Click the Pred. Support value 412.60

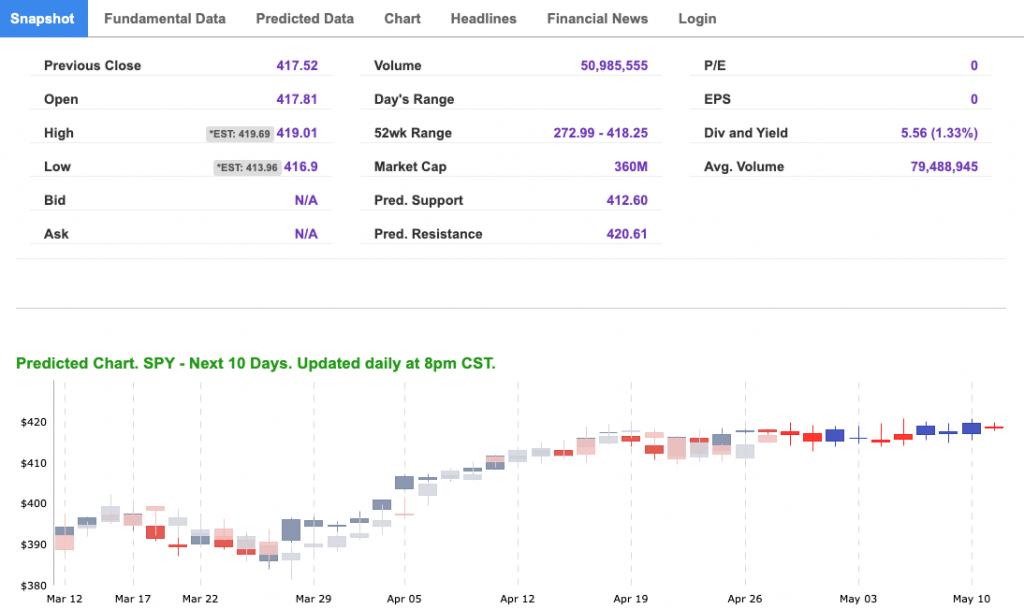point(627,200)
